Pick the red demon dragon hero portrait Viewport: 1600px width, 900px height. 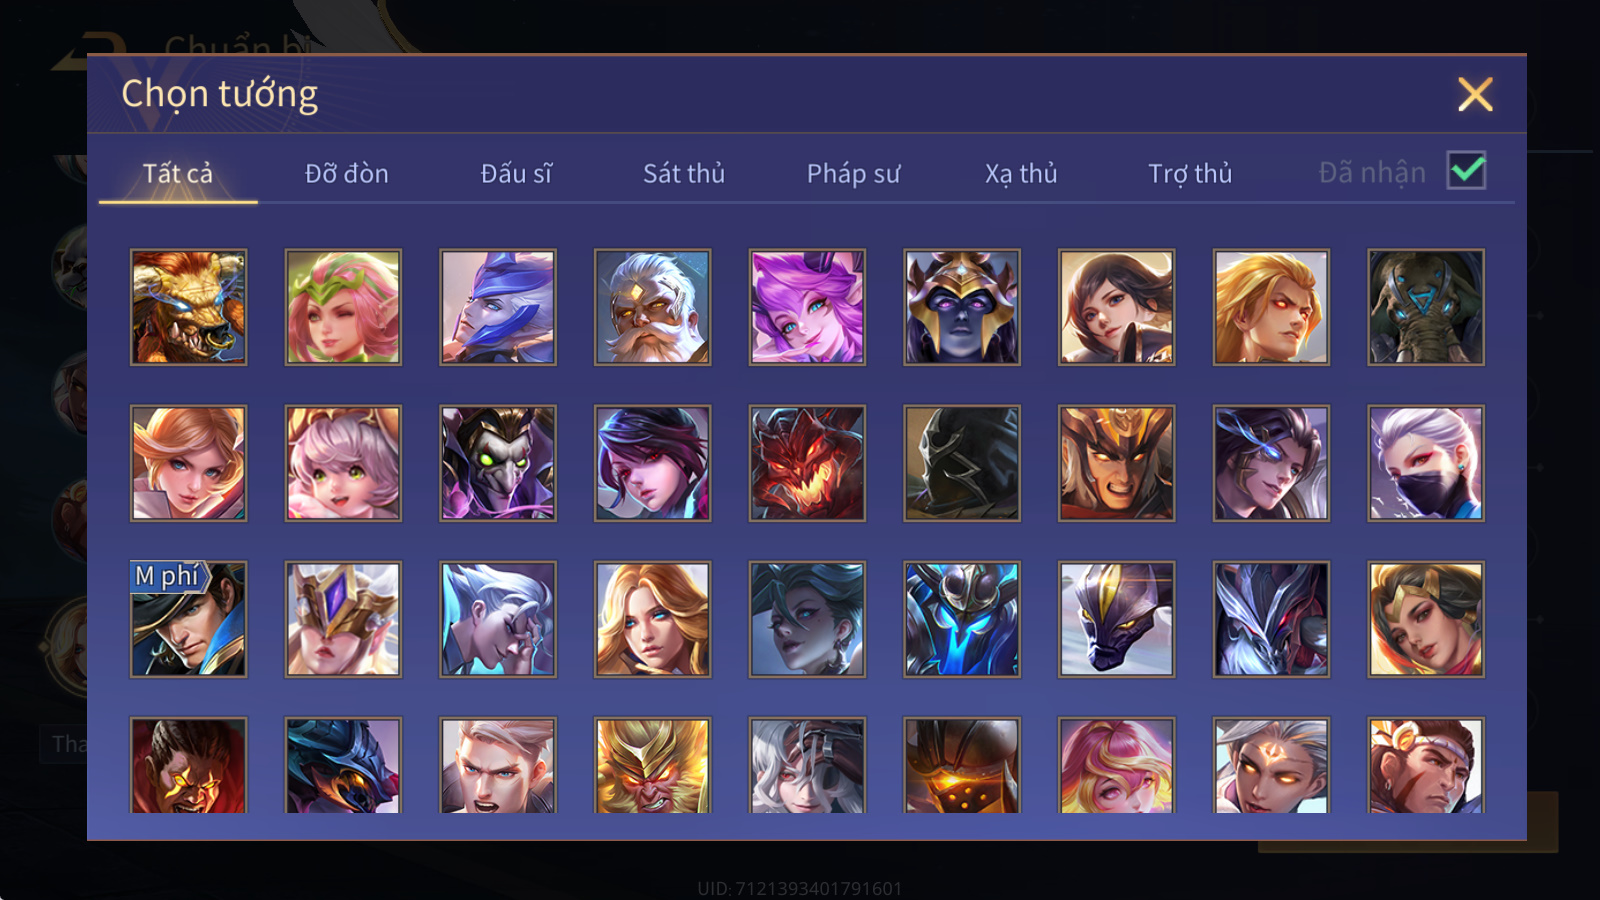(807, 463)
